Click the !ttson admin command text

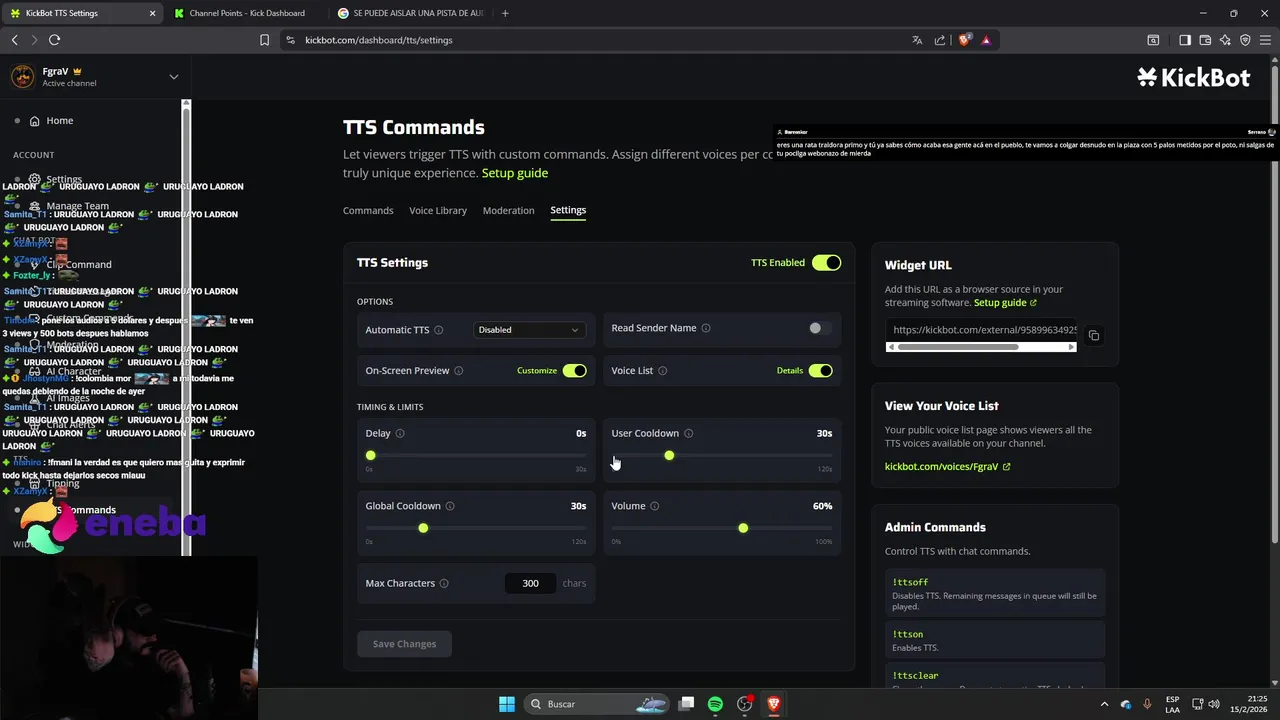point(907,634)
